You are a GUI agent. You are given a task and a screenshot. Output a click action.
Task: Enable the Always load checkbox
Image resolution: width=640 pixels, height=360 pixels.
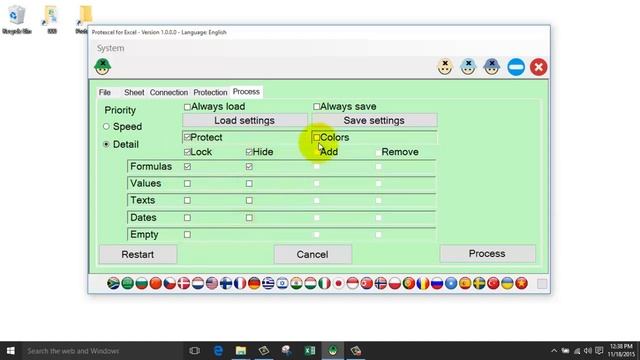point(187,107)
